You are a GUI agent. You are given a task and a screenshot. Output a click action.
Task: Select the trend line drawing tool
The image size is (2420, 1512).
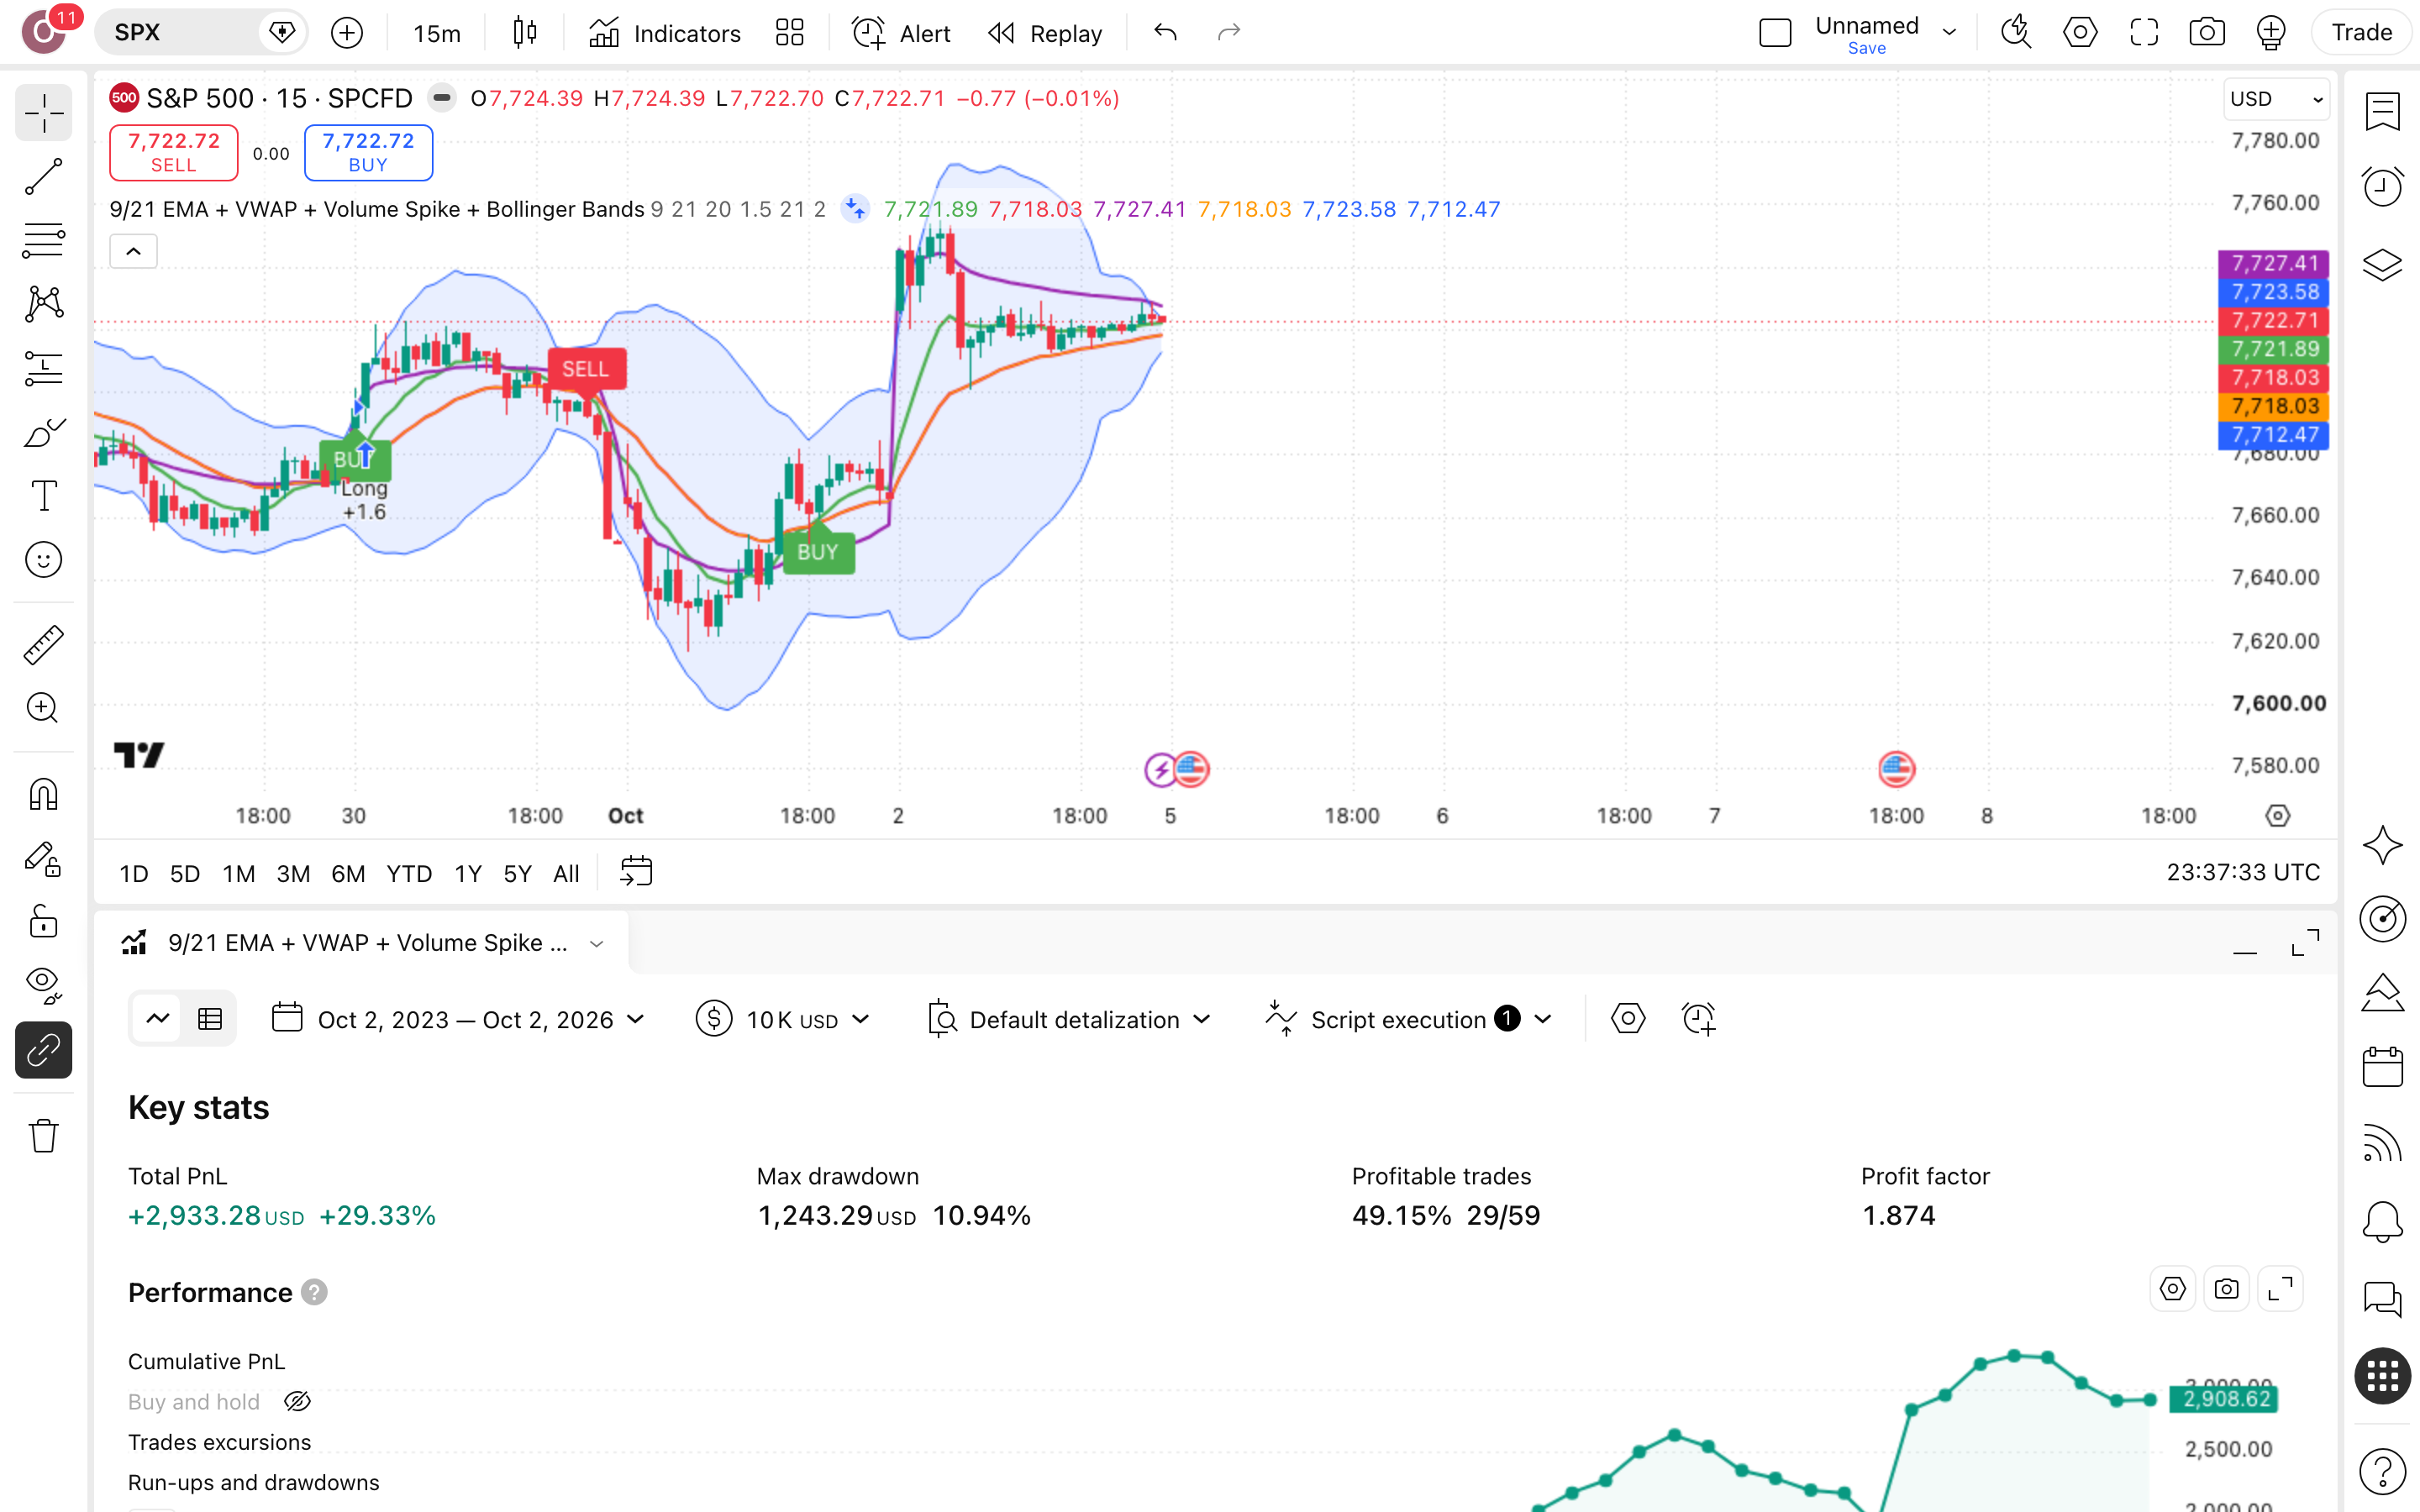[43, 177]
